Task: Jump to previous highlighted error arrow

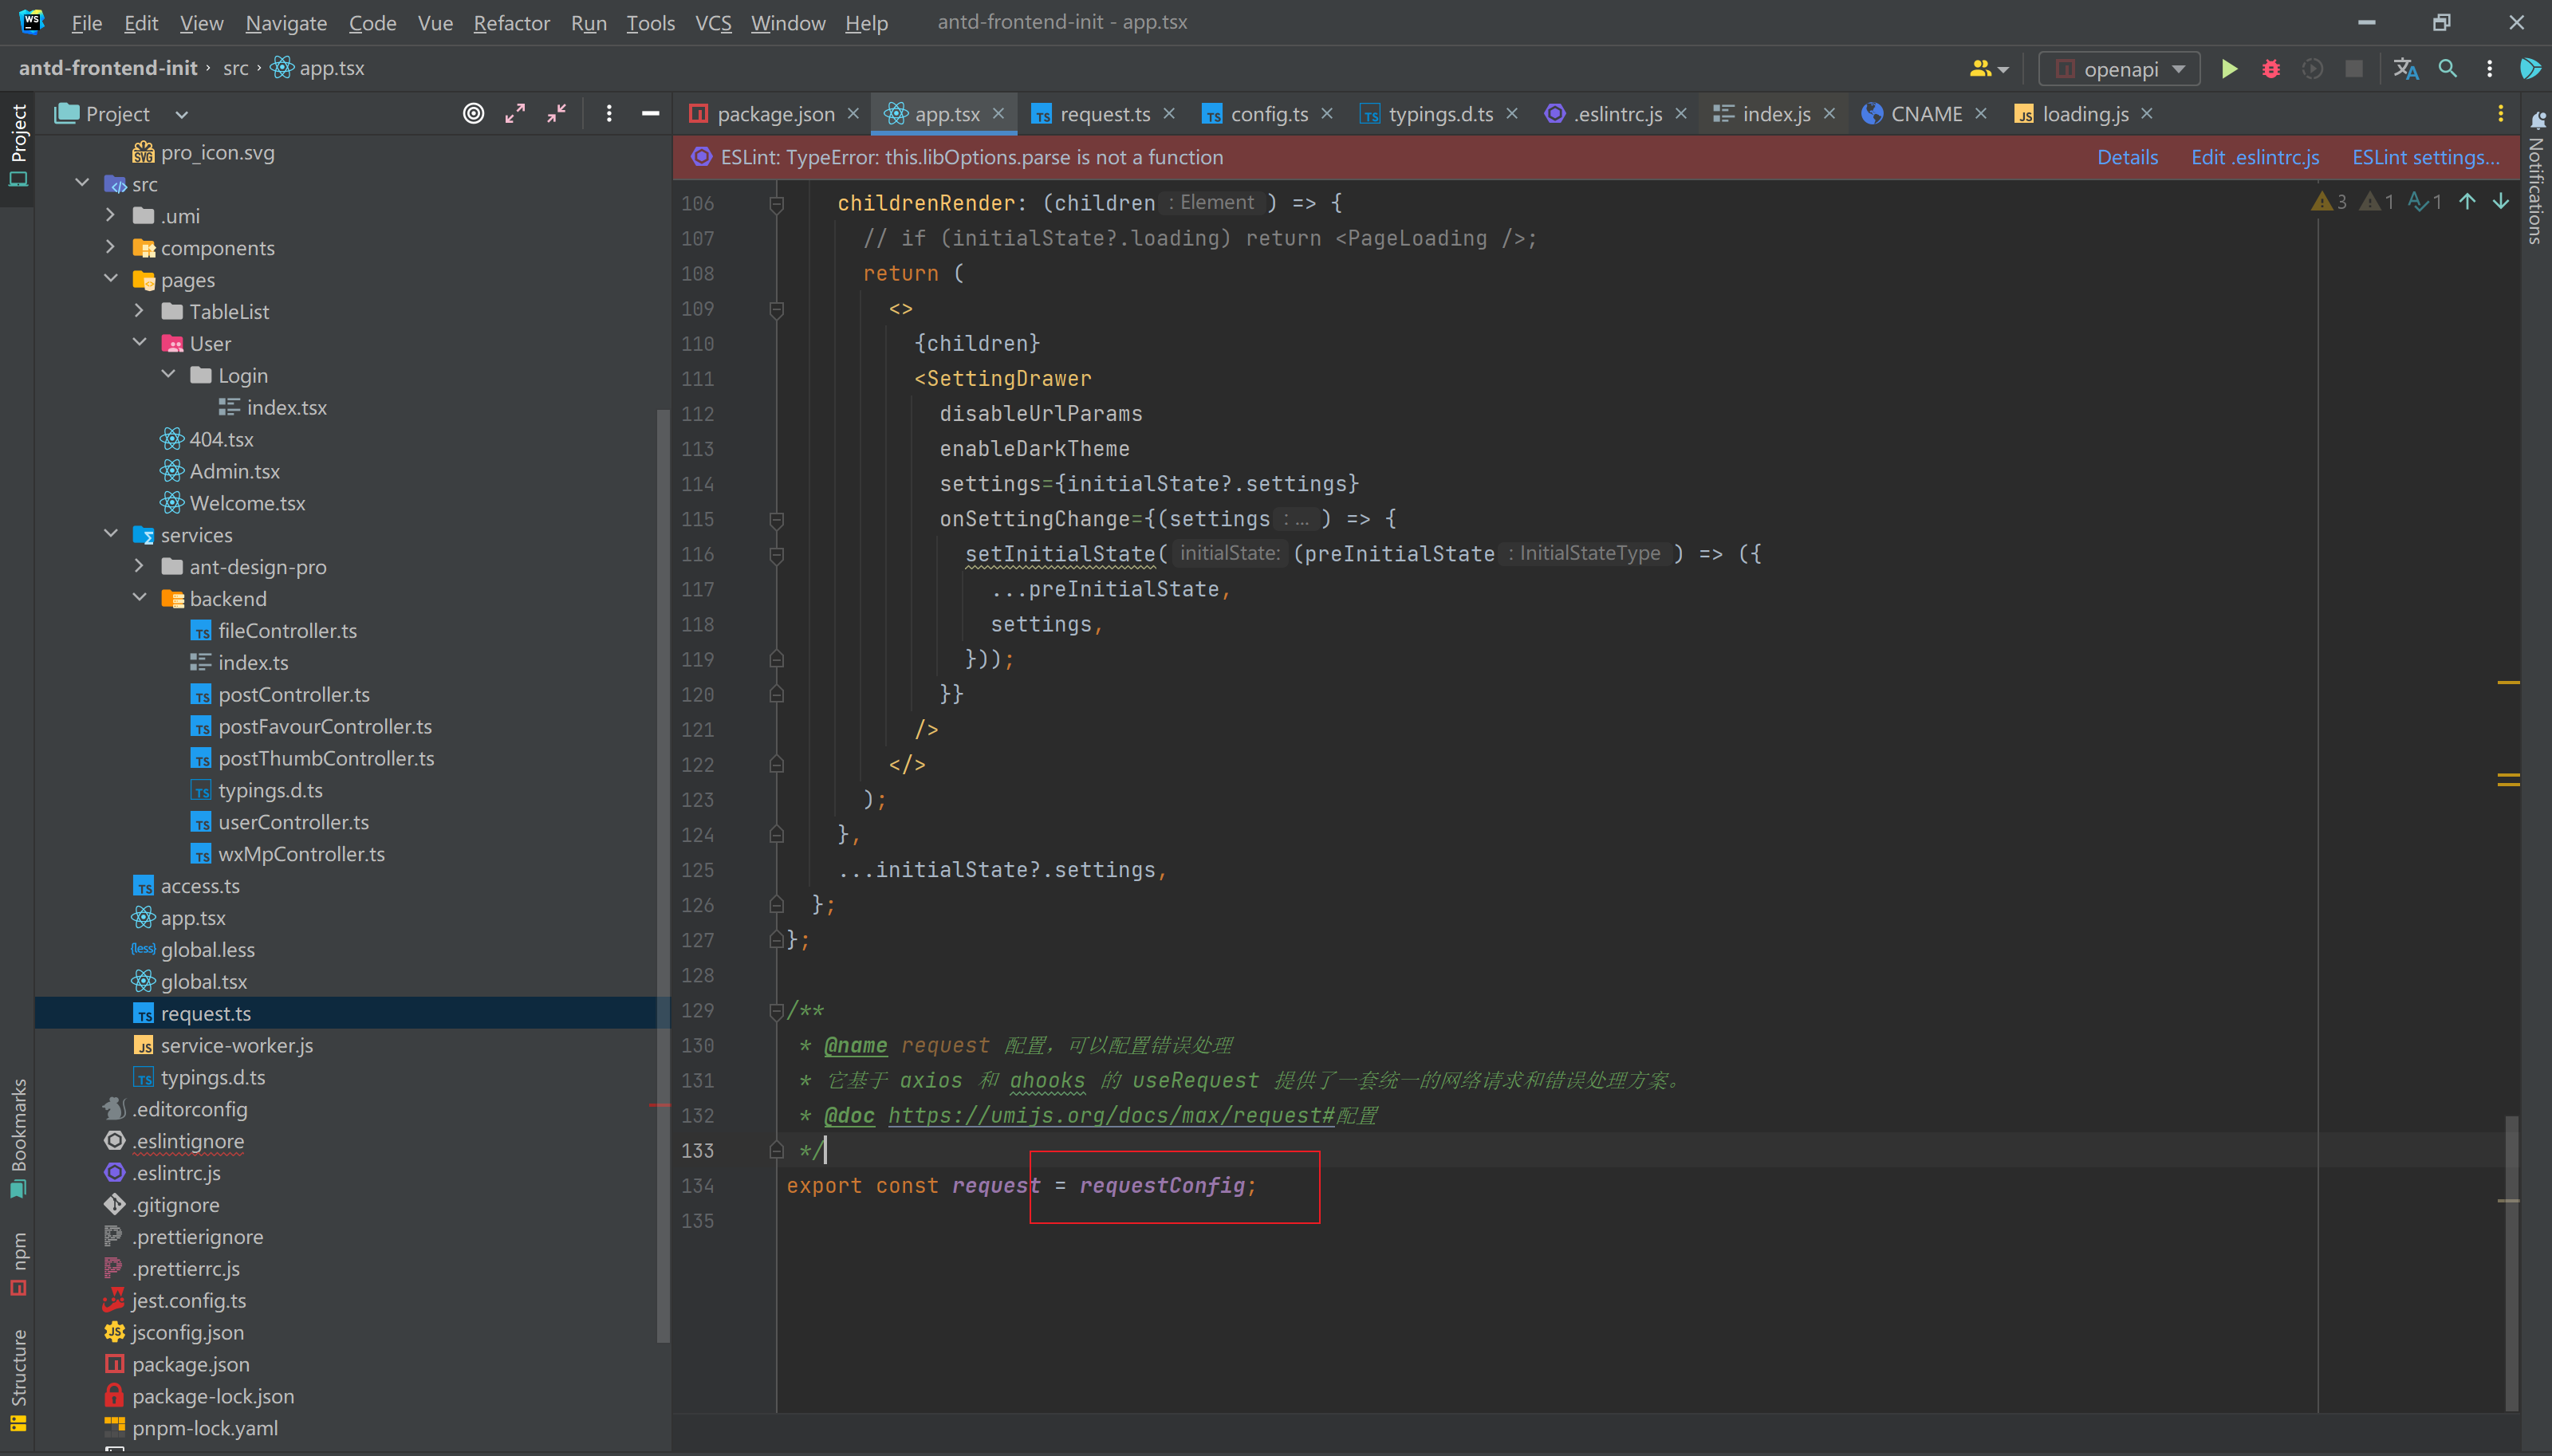Action: point(2468,202)
